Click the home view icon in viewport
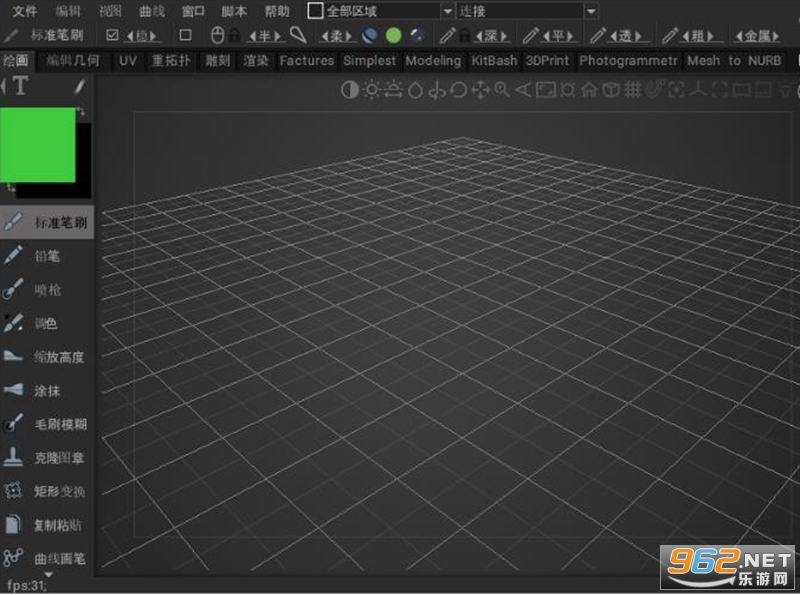This screenshot has height=595, width=800. [x=589, y=91]
